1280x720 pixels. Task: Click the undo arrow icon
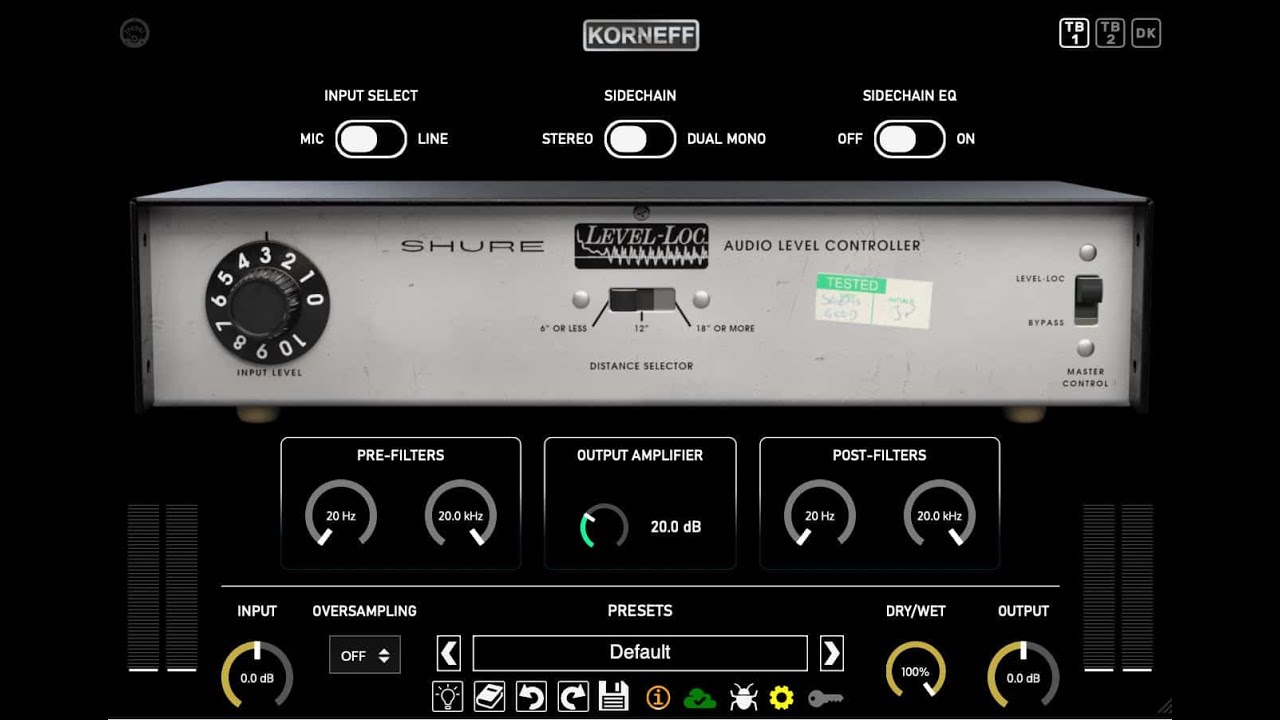(531, 696)
